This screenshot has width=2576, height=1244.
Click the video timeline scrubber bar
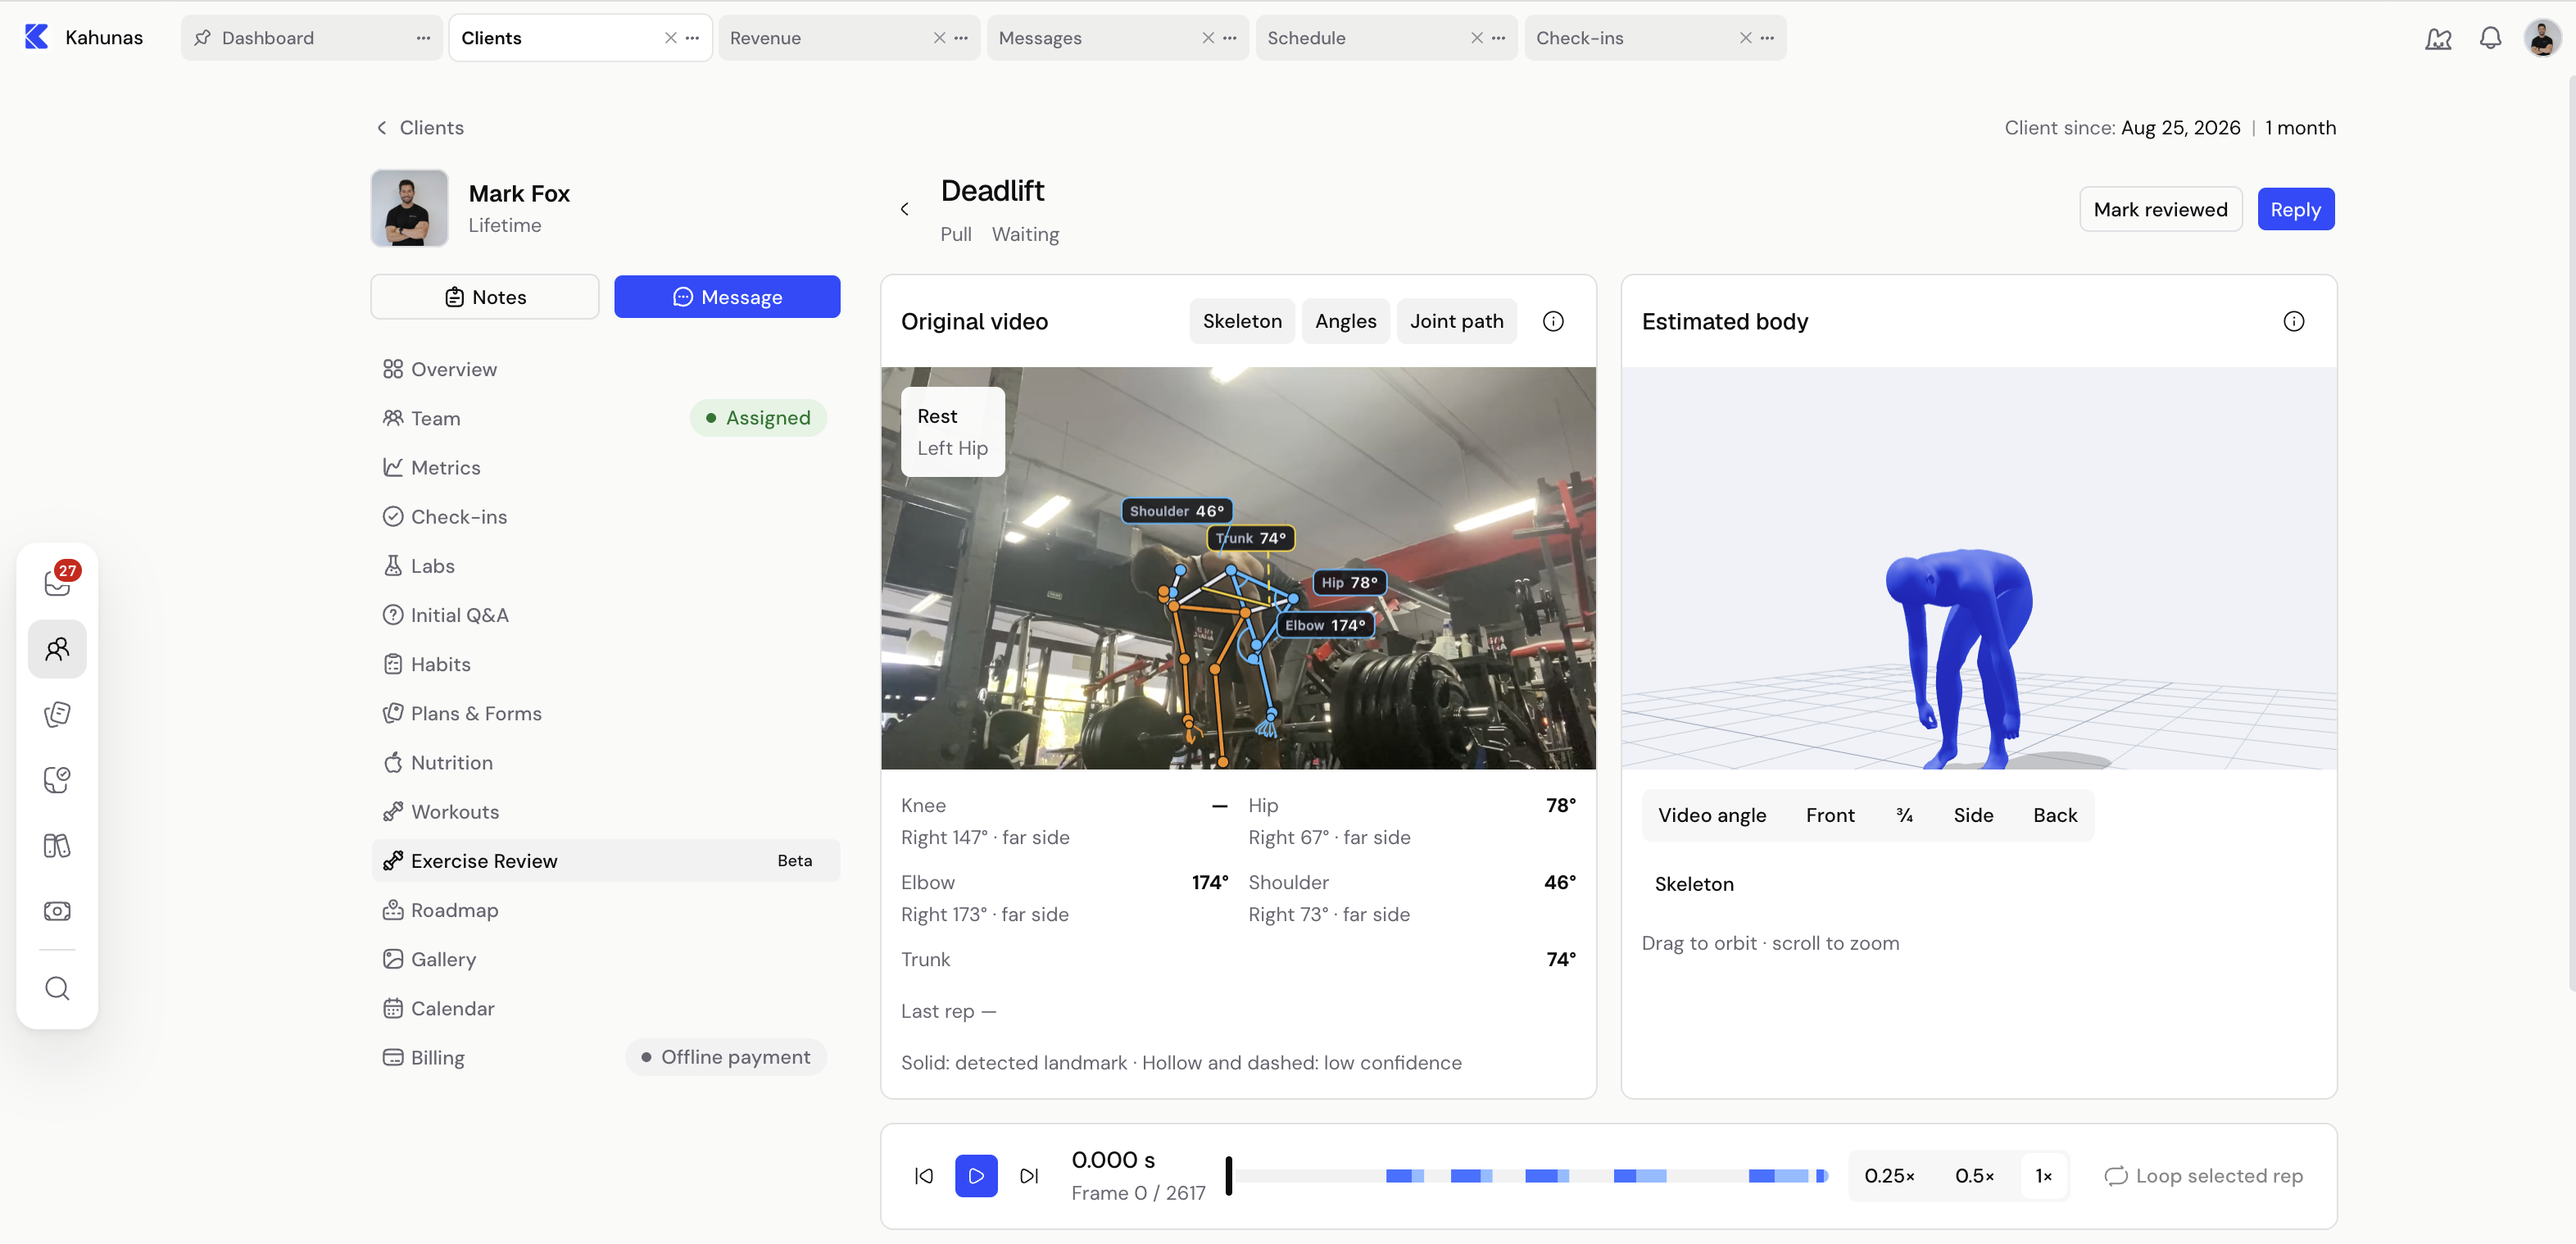[x=1527, y=1176]
